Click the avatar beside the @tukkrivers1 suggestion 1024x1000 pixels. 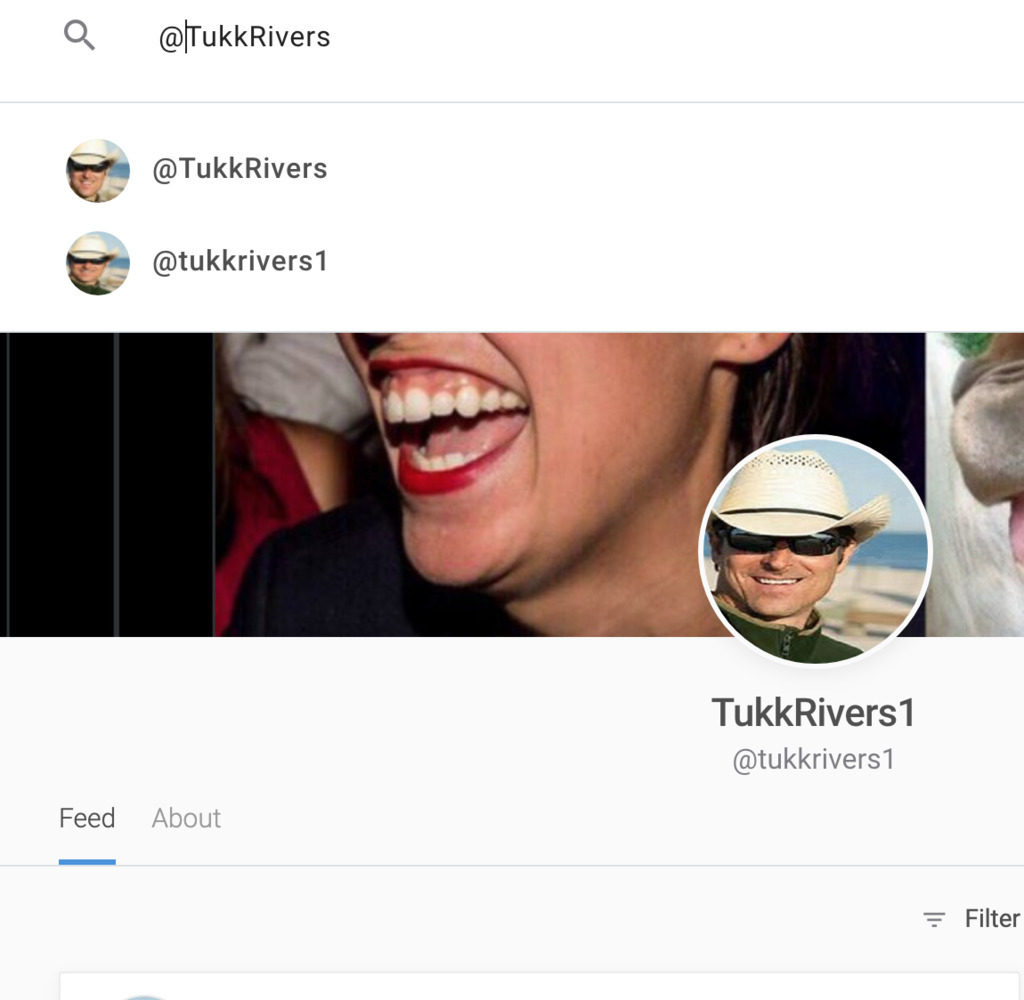click(x=98, y=263)
